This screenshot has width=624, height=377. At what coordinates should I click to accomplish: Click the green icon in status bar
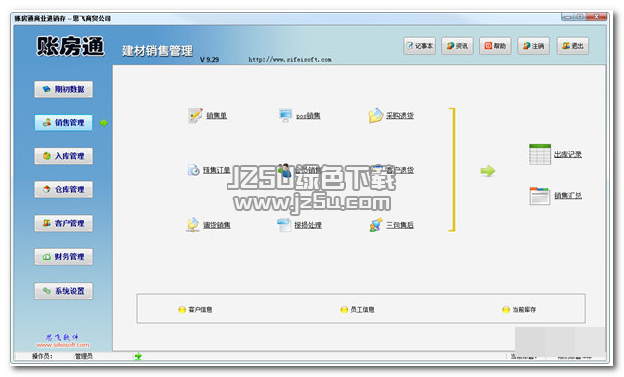point(138,356)
